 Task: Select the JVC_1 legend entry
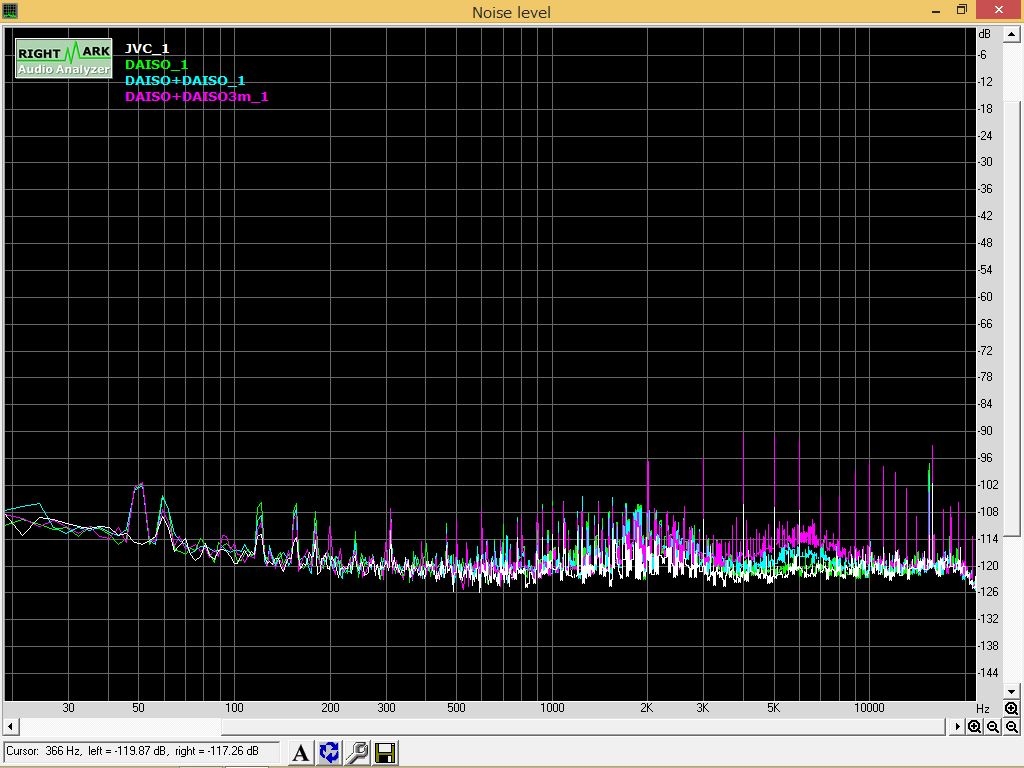[147, 48]
